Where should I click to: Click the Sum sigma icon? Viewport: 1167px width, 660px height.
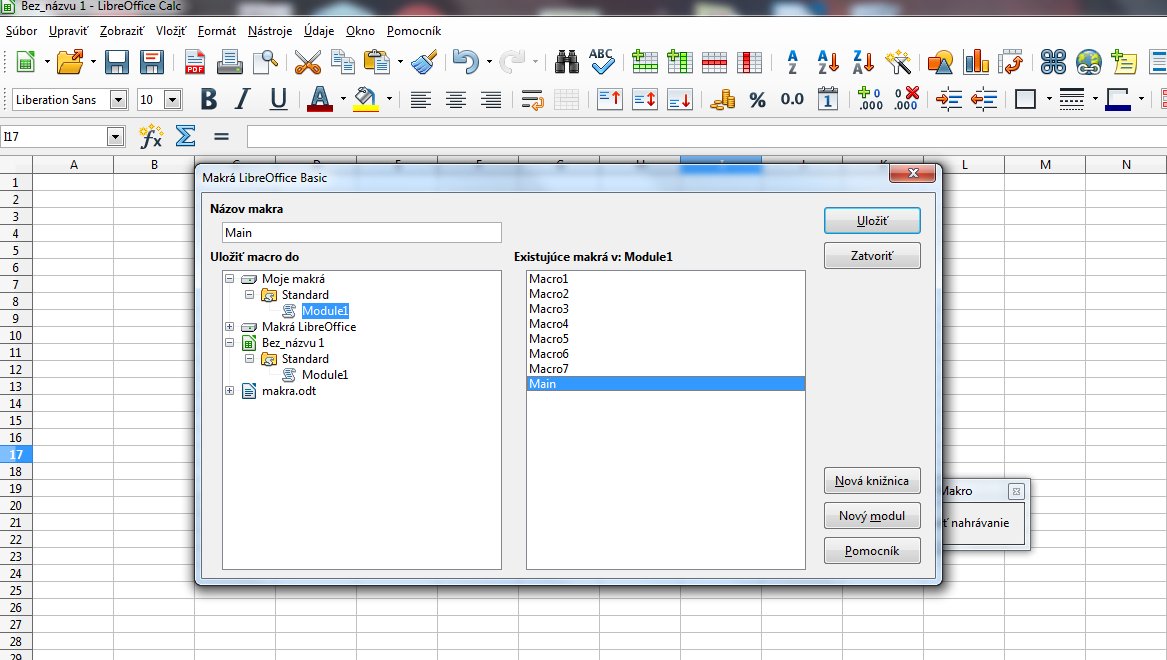pyautogui.click(x=185, y=136)
